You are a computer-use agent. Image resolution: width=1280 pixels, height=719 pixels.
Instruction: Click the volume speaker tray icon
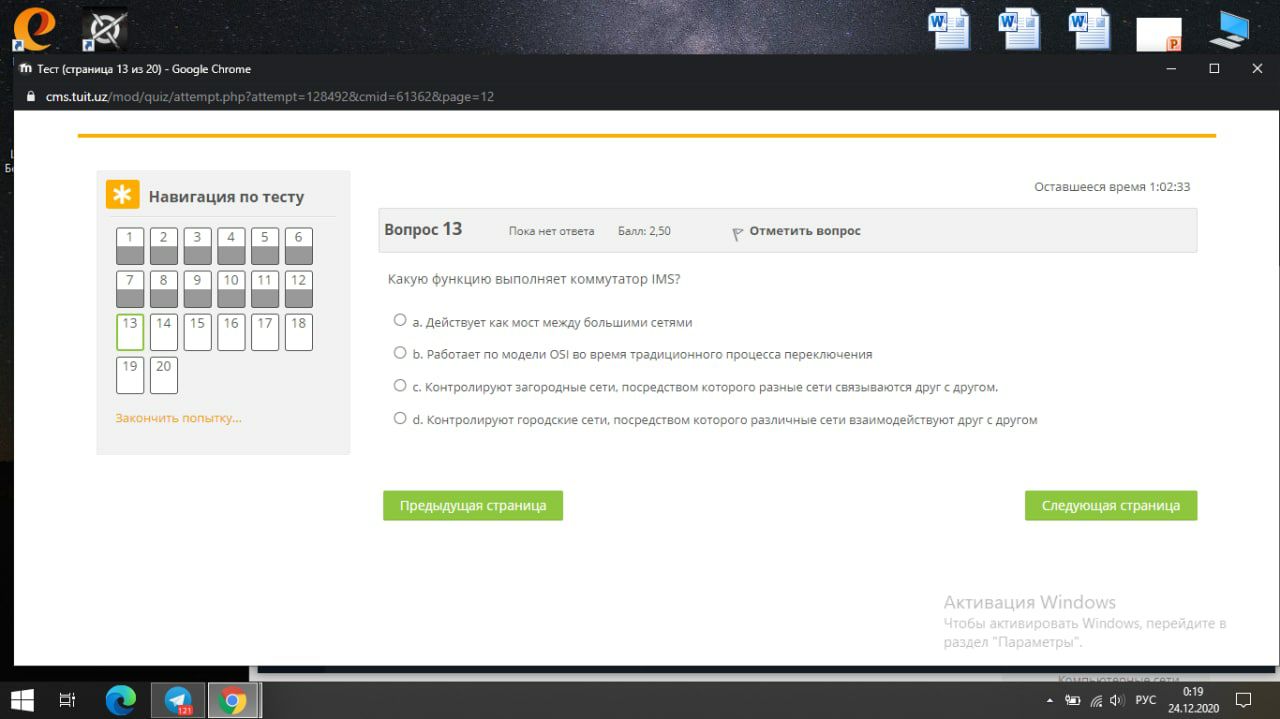[x=1117, y=700]
